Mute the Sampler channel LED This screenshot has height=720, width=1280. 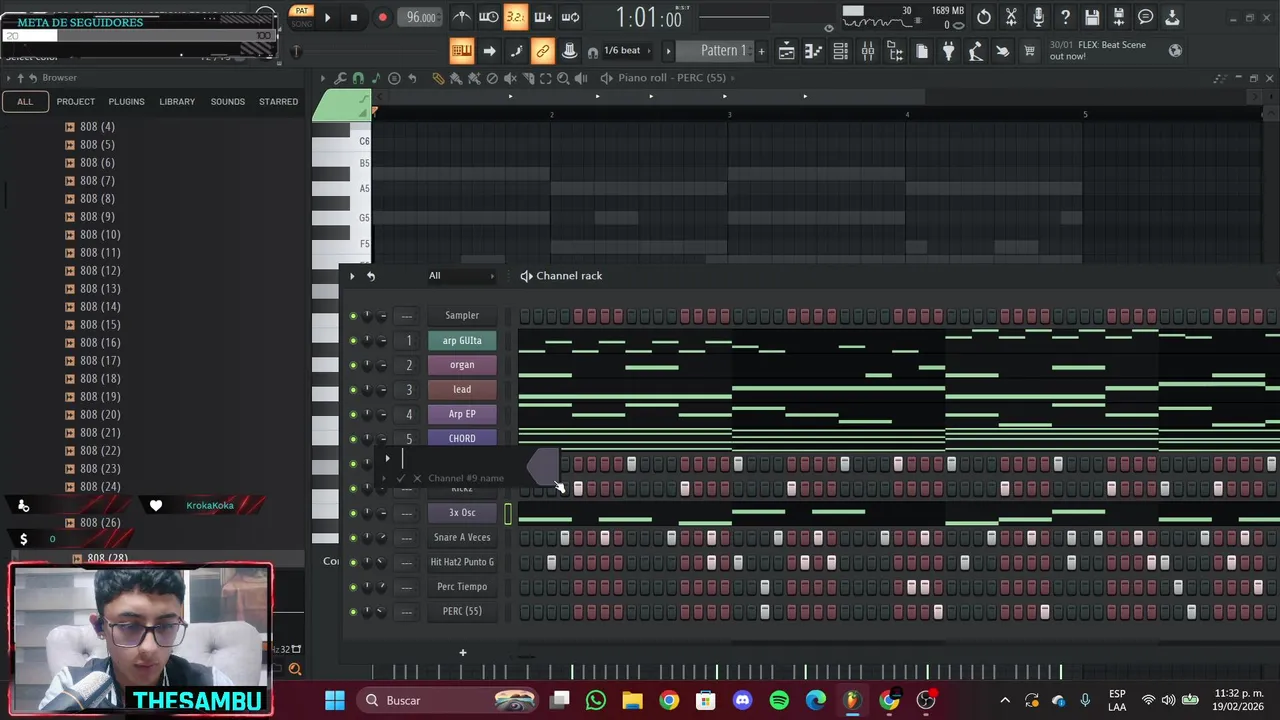353,316
